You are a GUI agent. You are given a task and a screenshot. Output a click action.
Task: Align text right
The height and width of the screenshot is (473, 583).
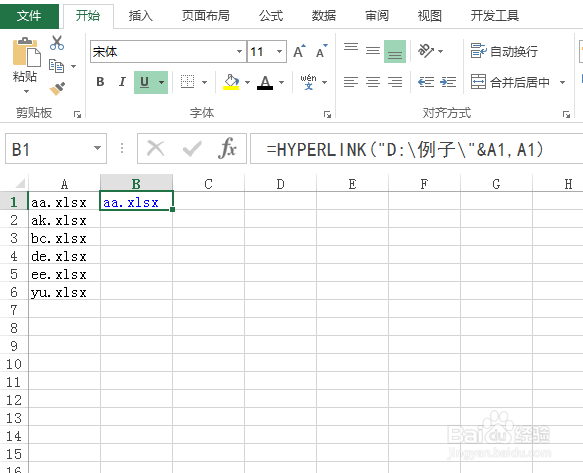tap(395, 82)
